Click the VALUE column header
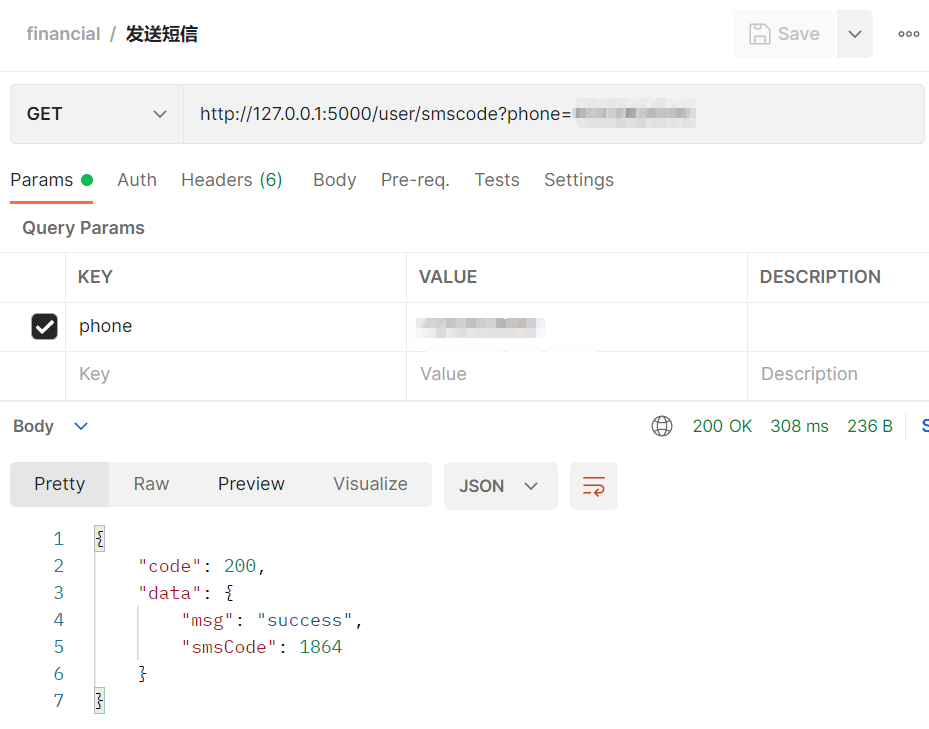 448,277
